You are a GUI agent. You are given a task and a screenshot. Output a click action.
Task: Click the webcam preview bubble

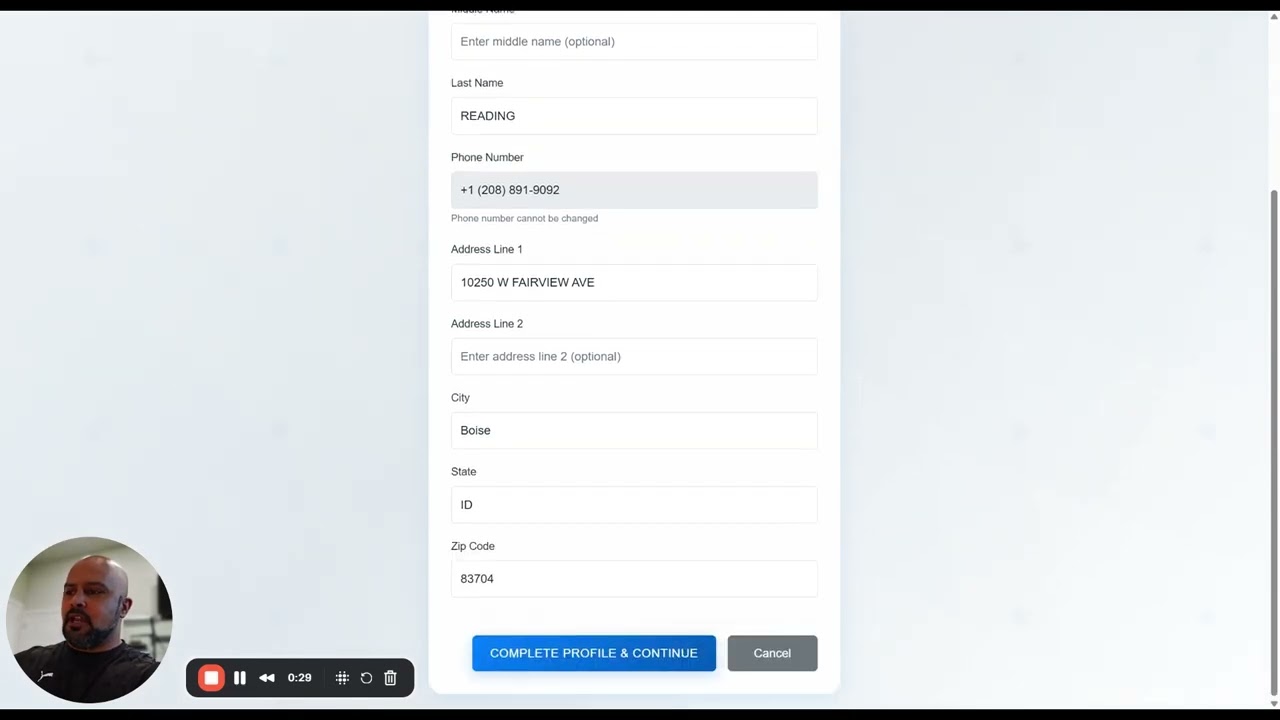89,620
